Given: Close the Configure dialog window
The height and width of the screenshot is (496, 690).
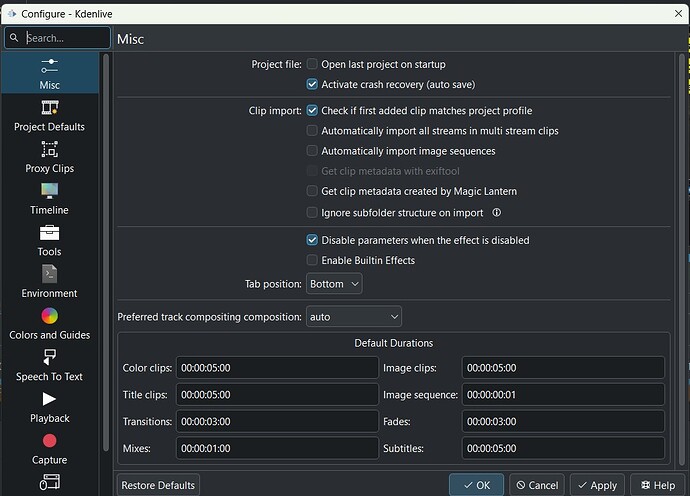Looking at the screenshot, I should (678, 14).
